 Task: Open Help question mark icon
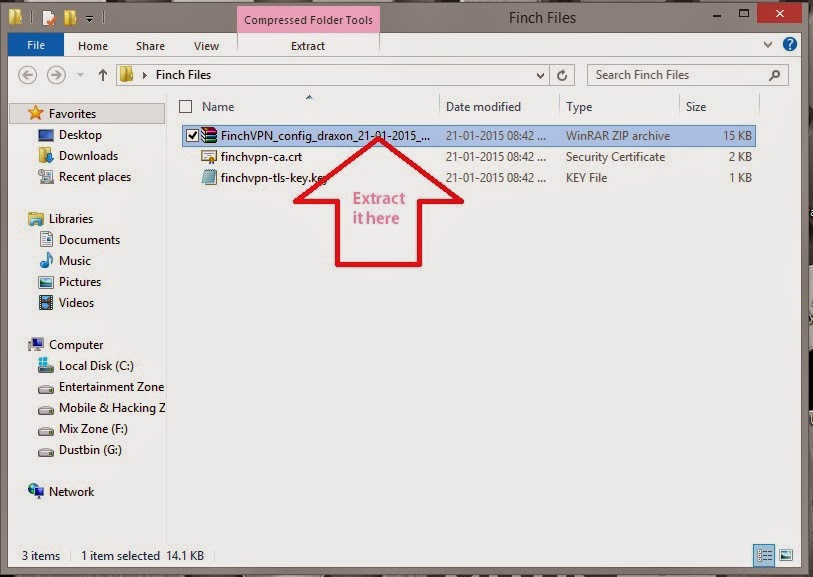[790, 44]
